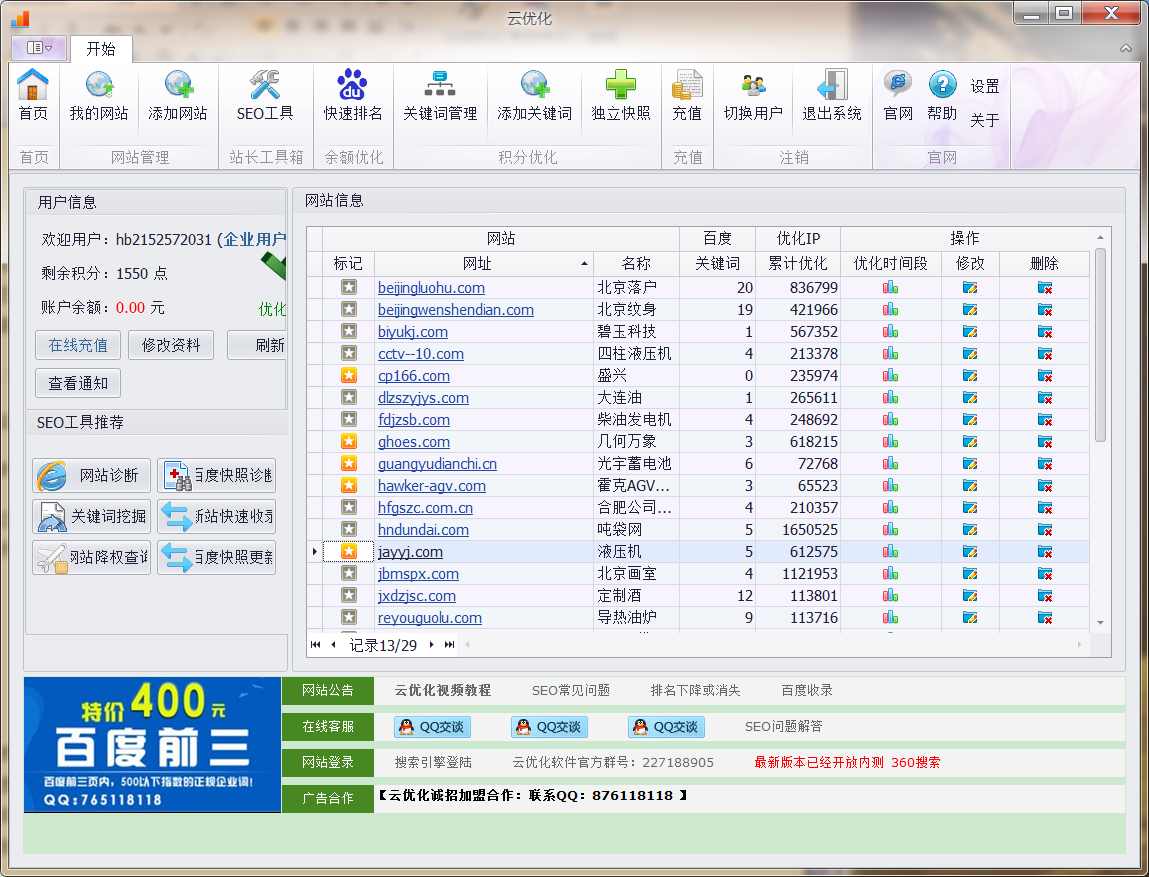
Task: Click the 在线充值 button
Action: click(x=78, y=345)
